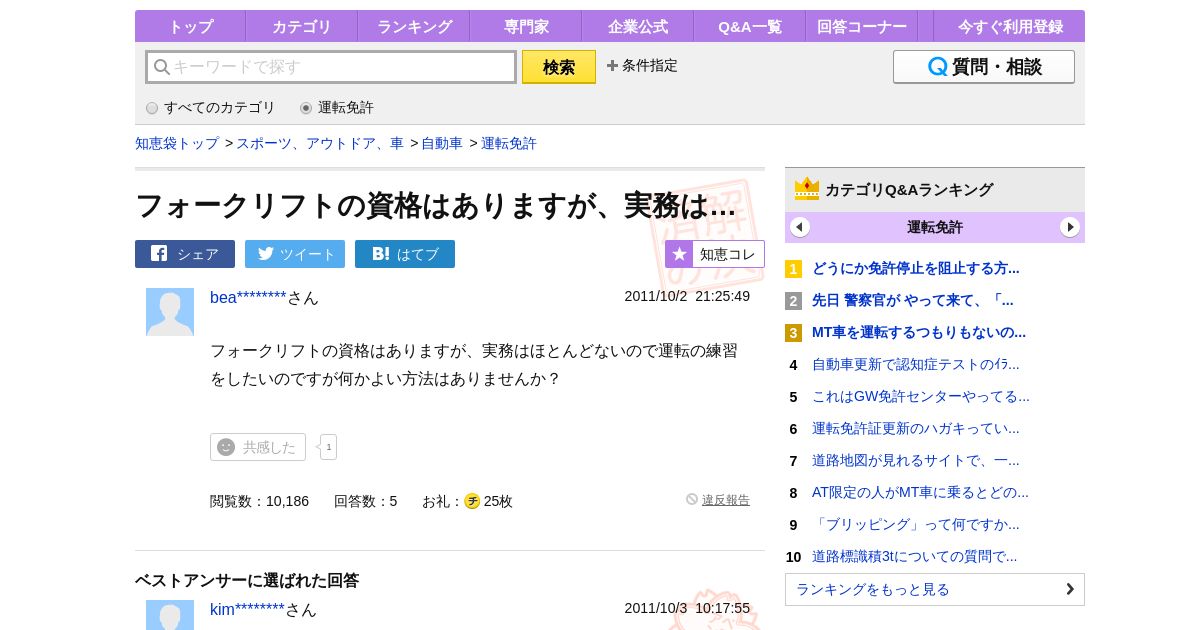1200x630 pixels.
Task: Open rank 1 link どうにか免許停止を阻止する方...
Action: click(916, 268)
